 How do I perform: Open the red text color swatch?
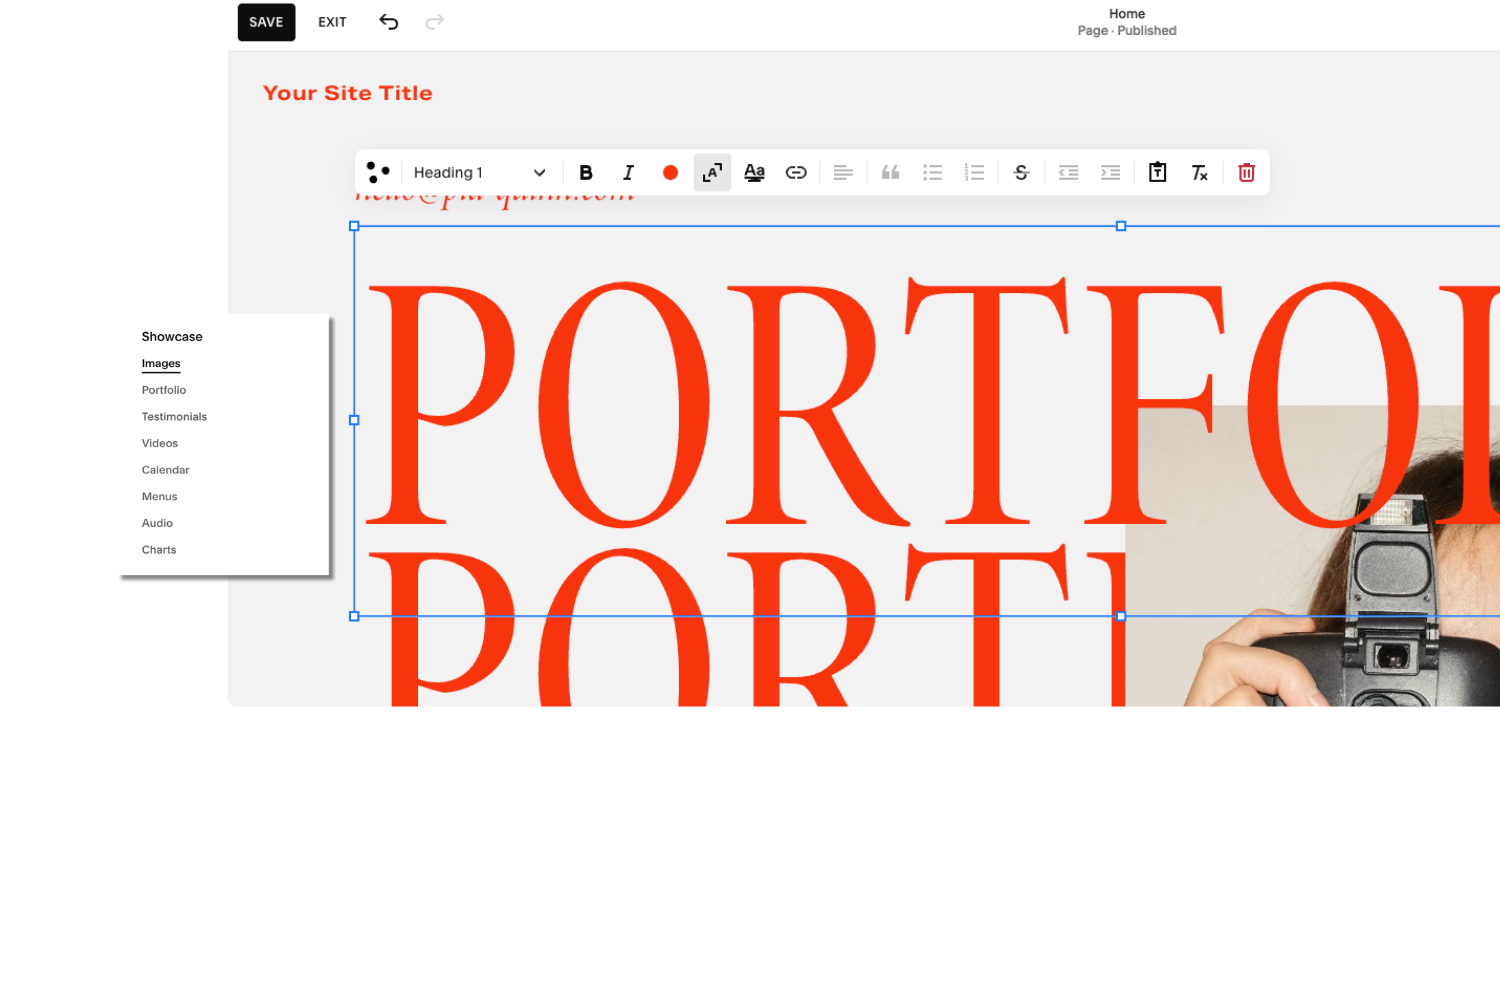670,172
